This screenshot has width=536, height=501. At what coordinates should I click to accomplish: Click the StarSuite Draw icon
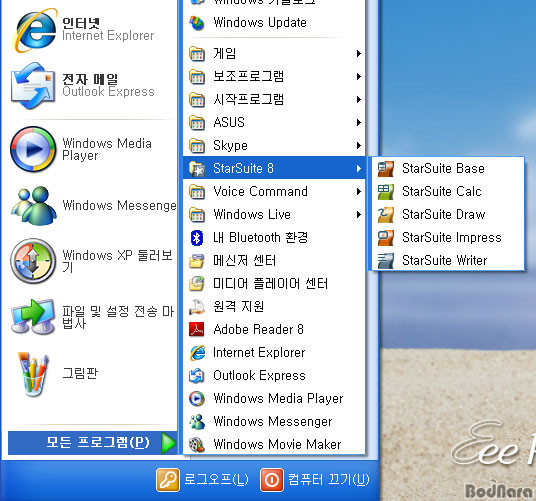tap(386, 215)
